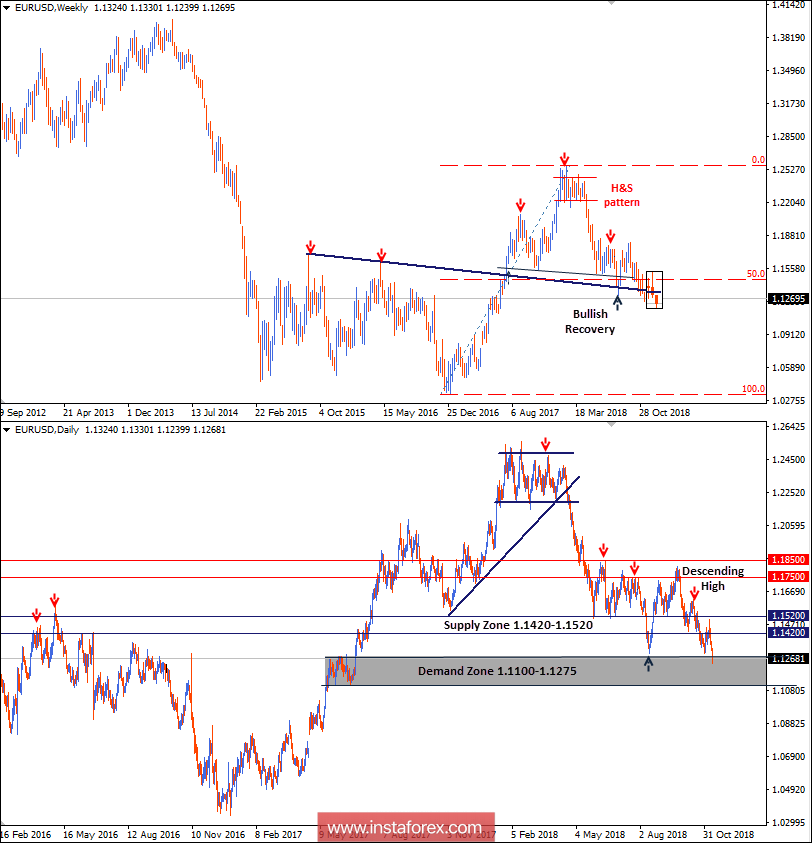Click the 1.24500 value on daily price scale
This screenshot has width=812, height=843.
789,460
